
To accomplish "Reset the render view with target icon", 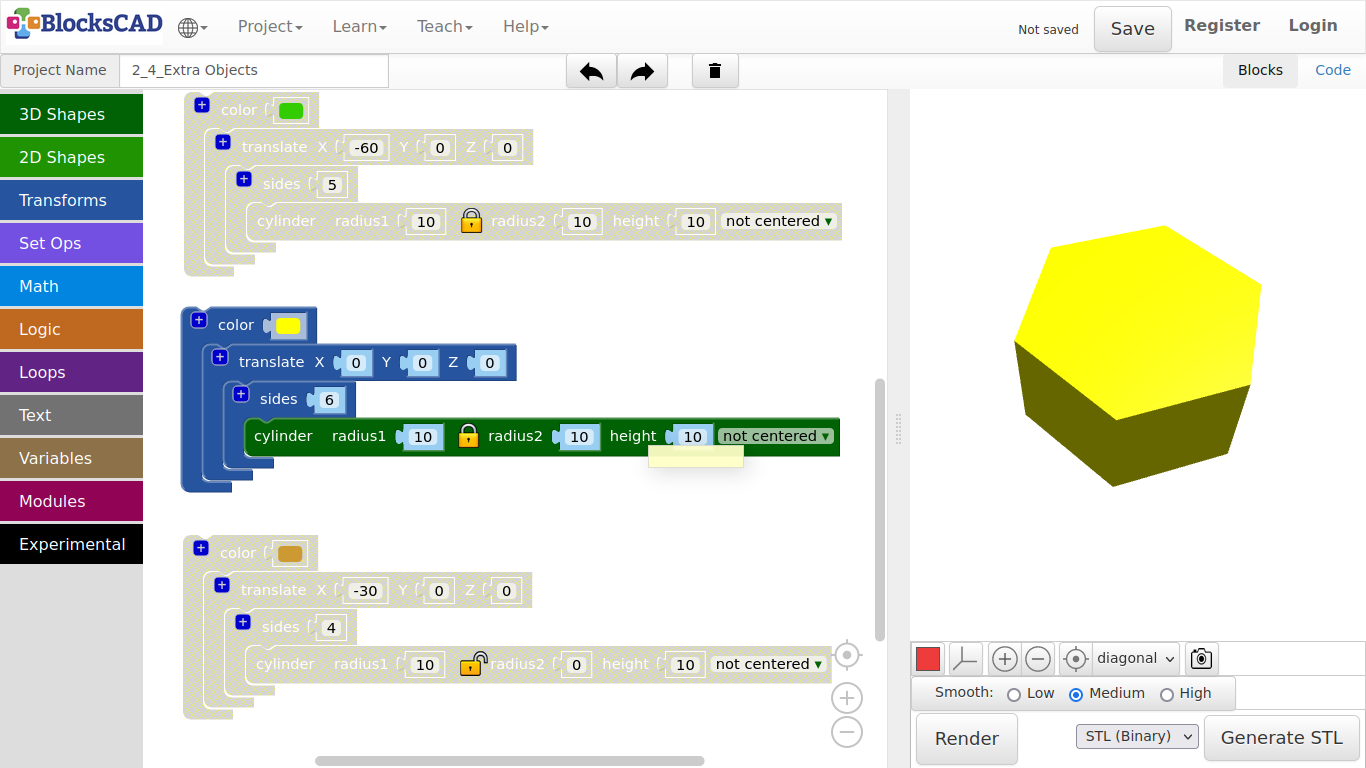I will point(1075,659).
